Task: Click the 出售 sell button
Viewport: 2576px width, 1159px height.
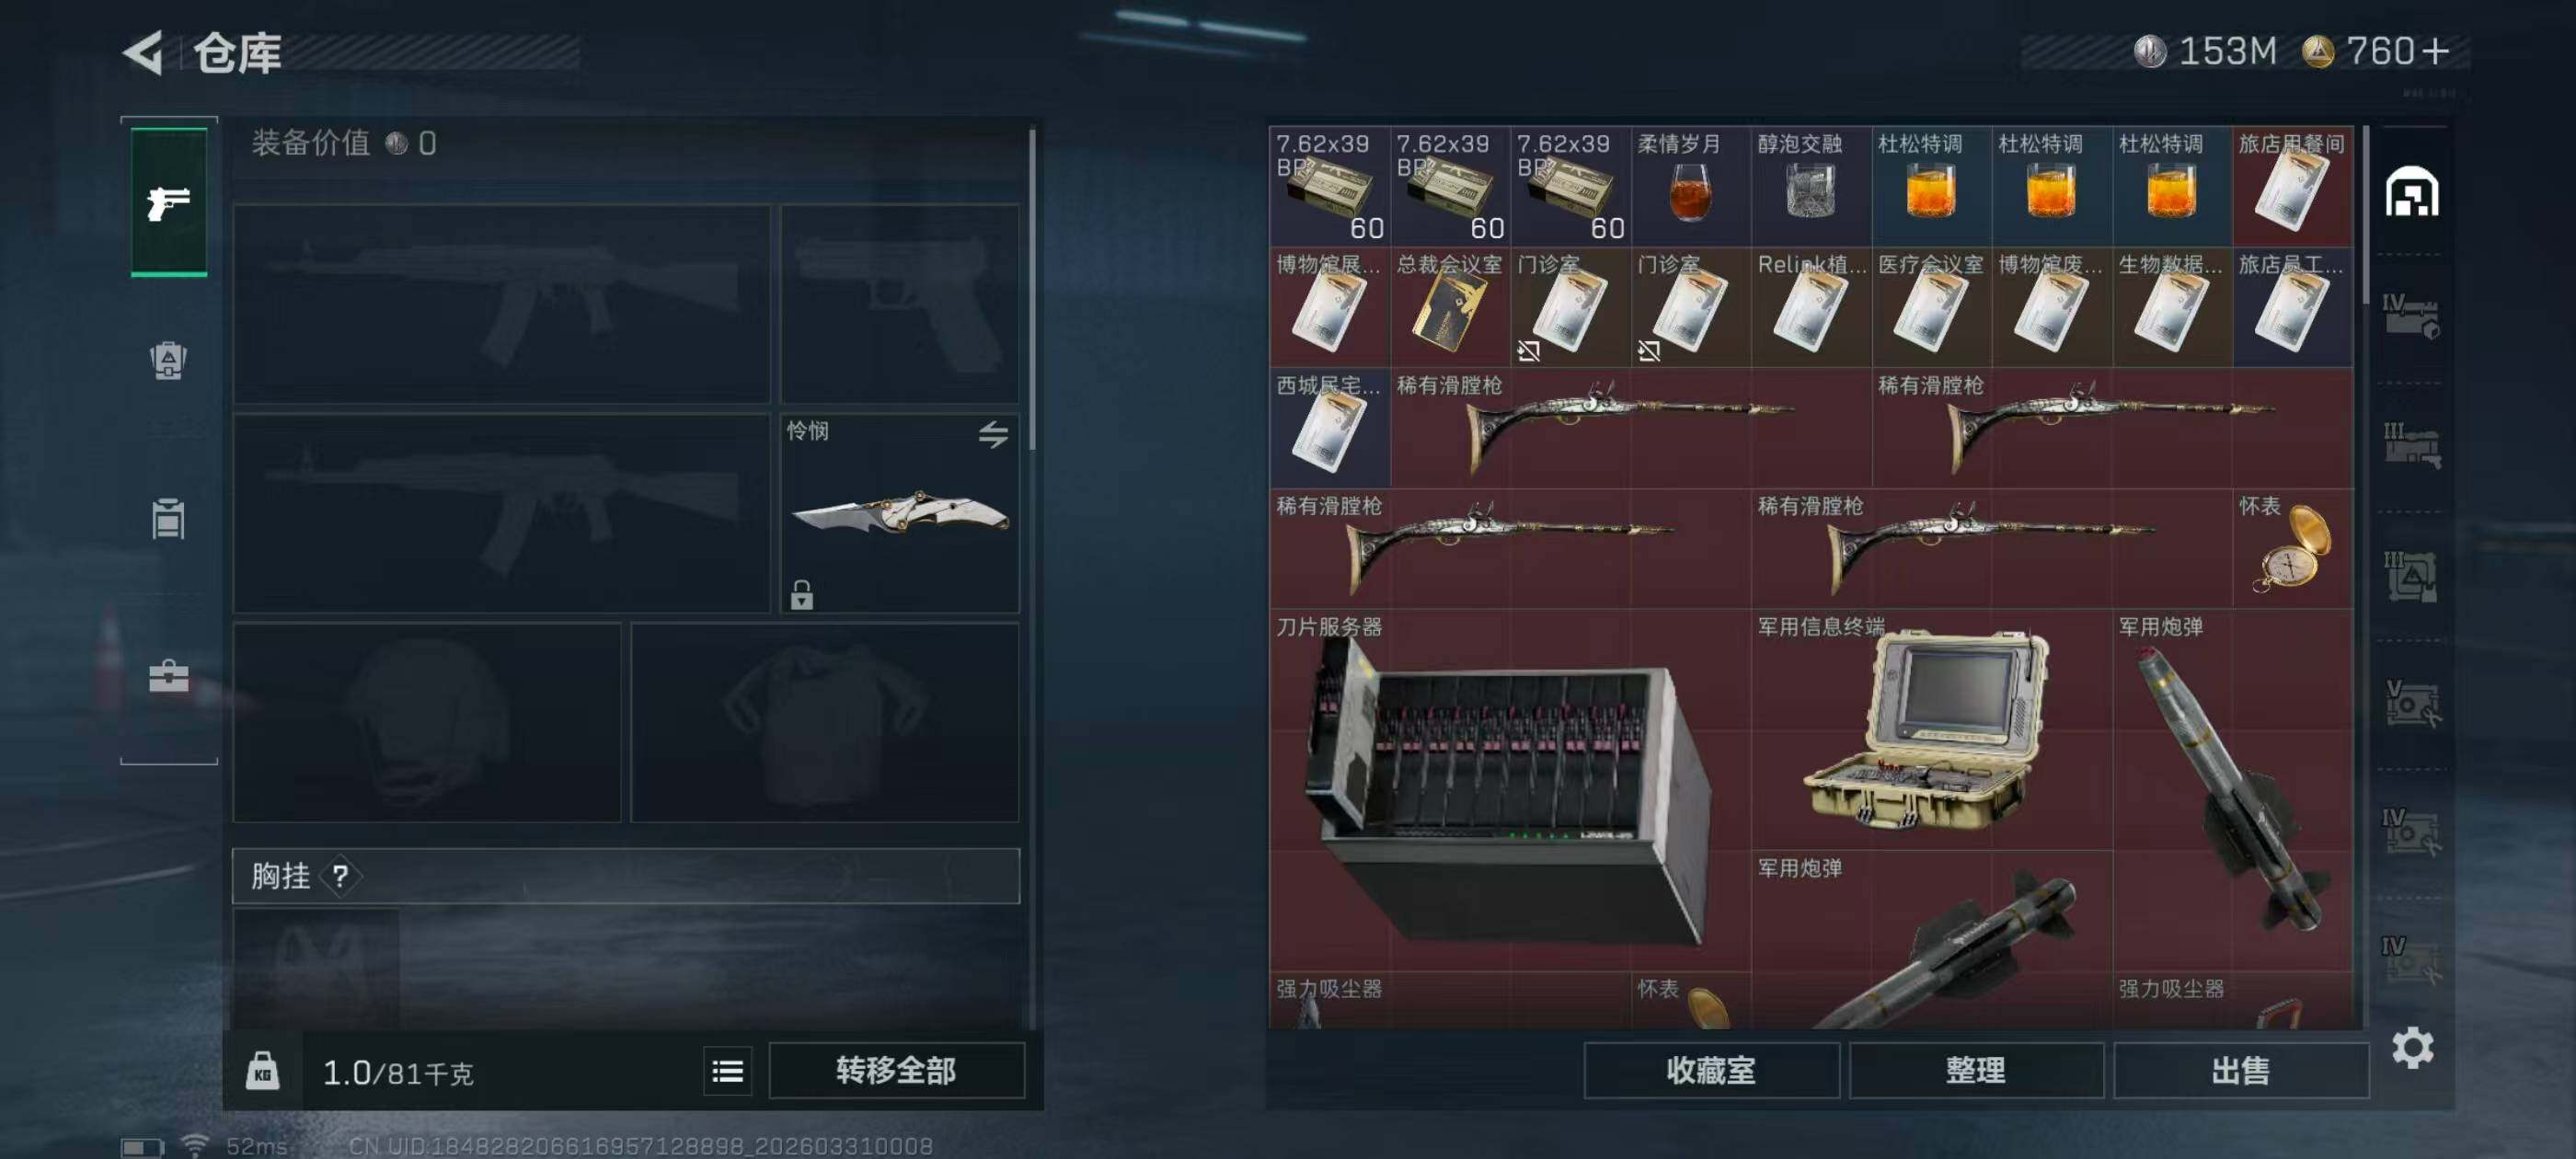Action: point(2241,1071)
